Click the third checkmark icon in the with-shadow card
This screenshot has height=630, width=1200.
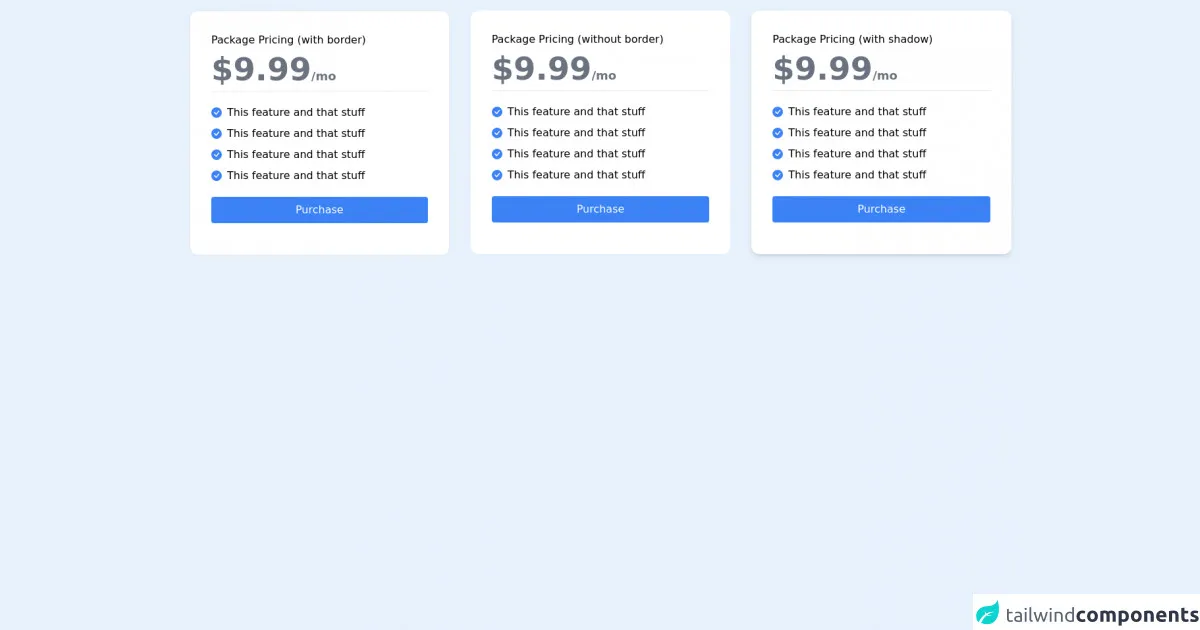pyautogui.click(x=778, y=154)
